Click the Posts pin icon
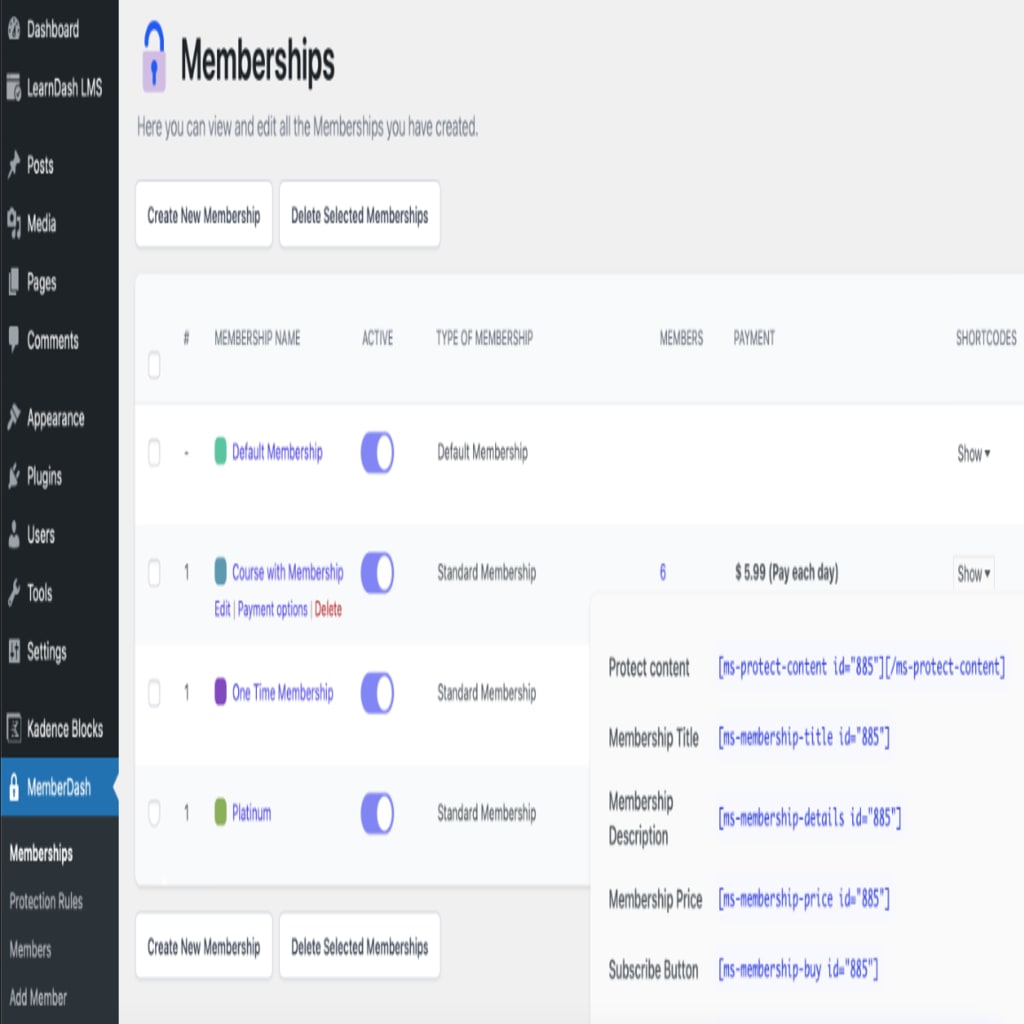This screenshot has height=1024, width=1024. point(14,165)
